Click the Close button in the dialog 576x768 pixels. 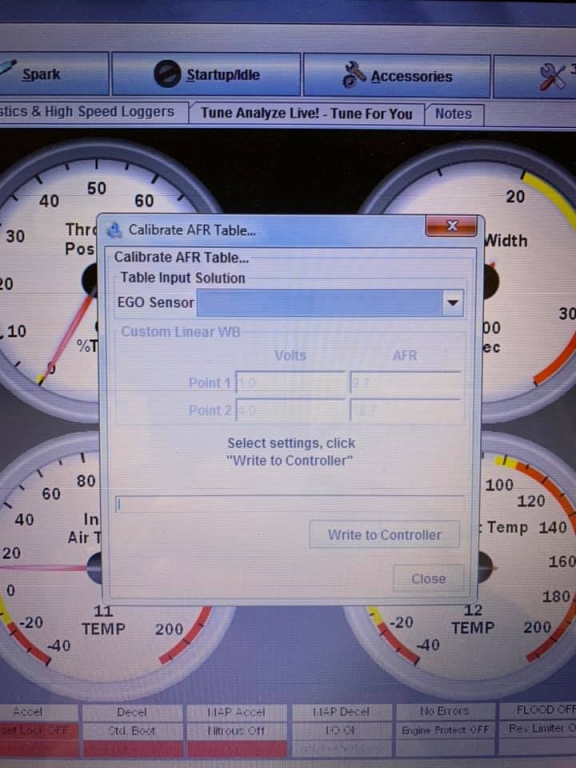pyautogui.click(x=428, y=578)
